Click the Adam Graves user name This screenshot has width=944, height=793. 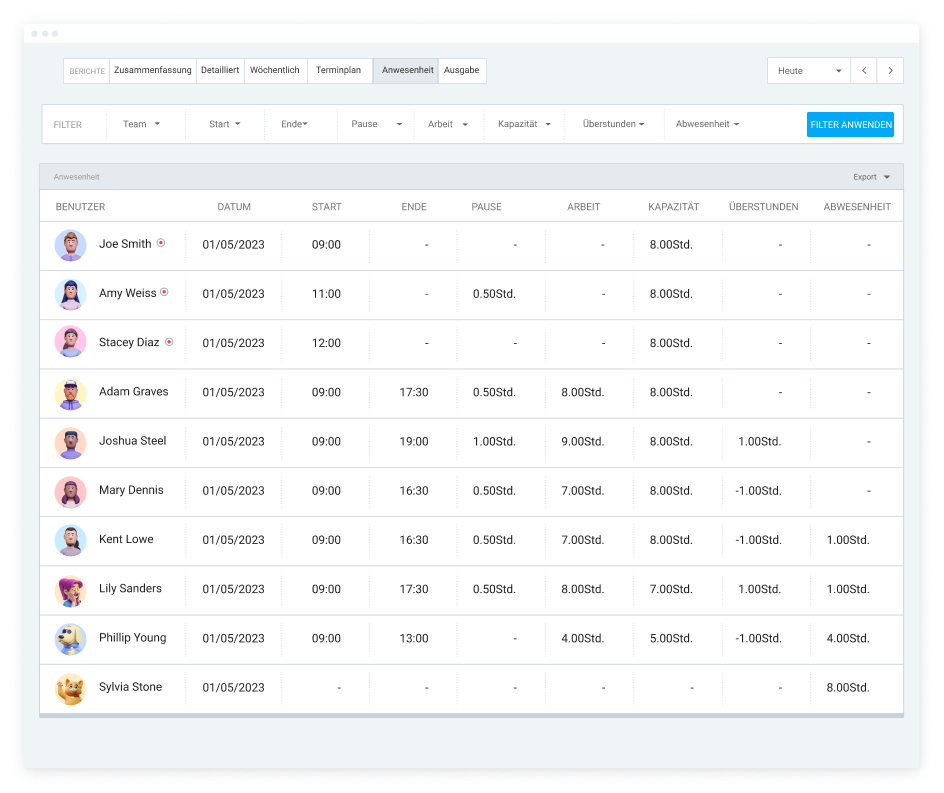133,392
